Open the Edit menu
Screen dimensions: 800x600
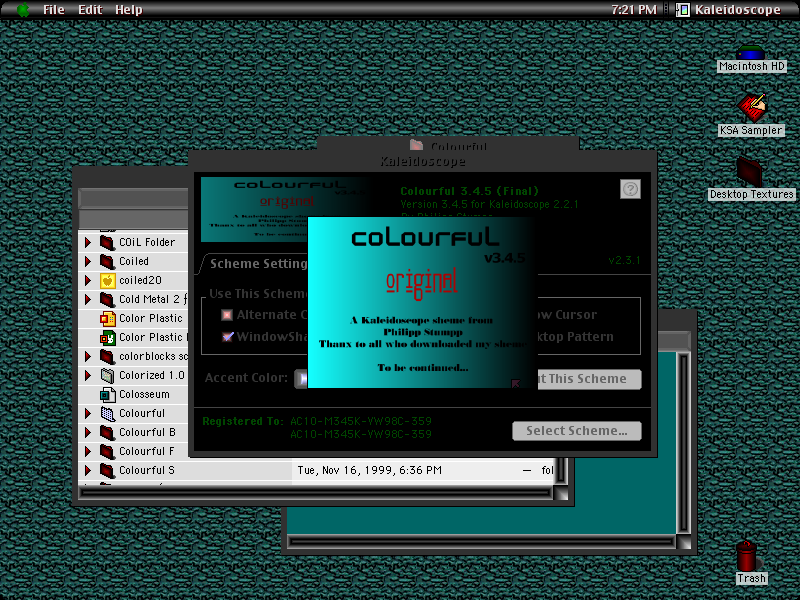(90, 10)
